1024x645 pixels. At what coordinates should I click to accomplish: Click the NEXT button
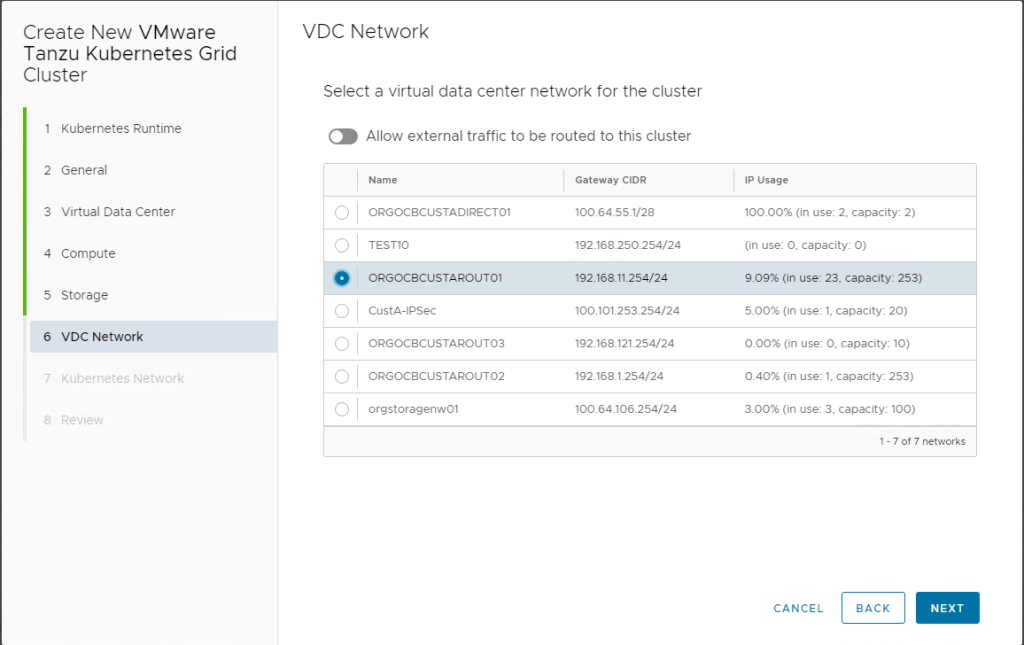pyautogui.click(x=947, y=608)
